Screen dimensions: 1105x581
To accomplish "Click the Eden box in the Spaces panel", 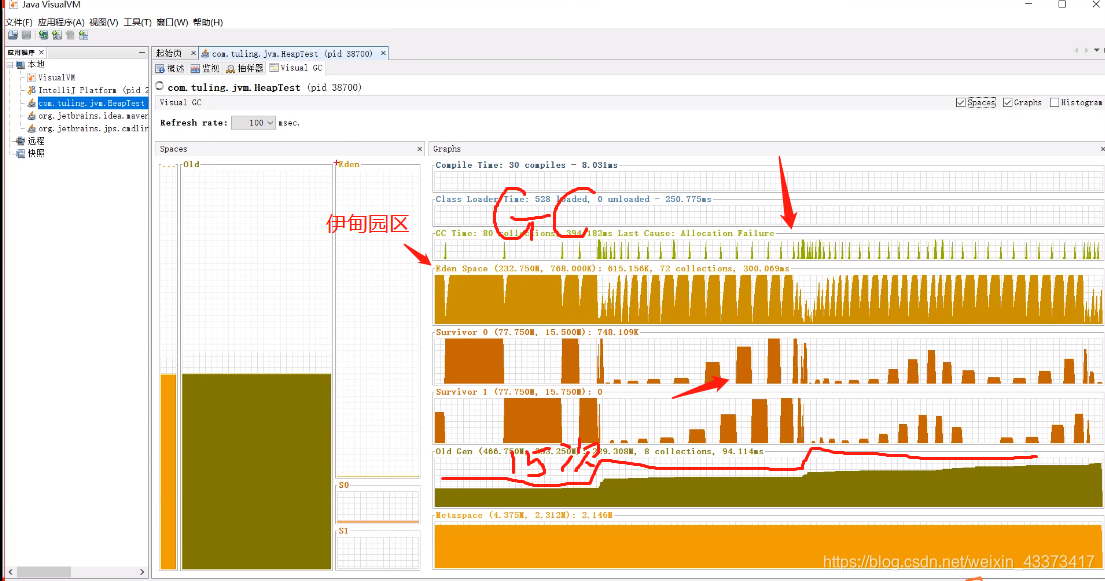I will coord(378,322).
